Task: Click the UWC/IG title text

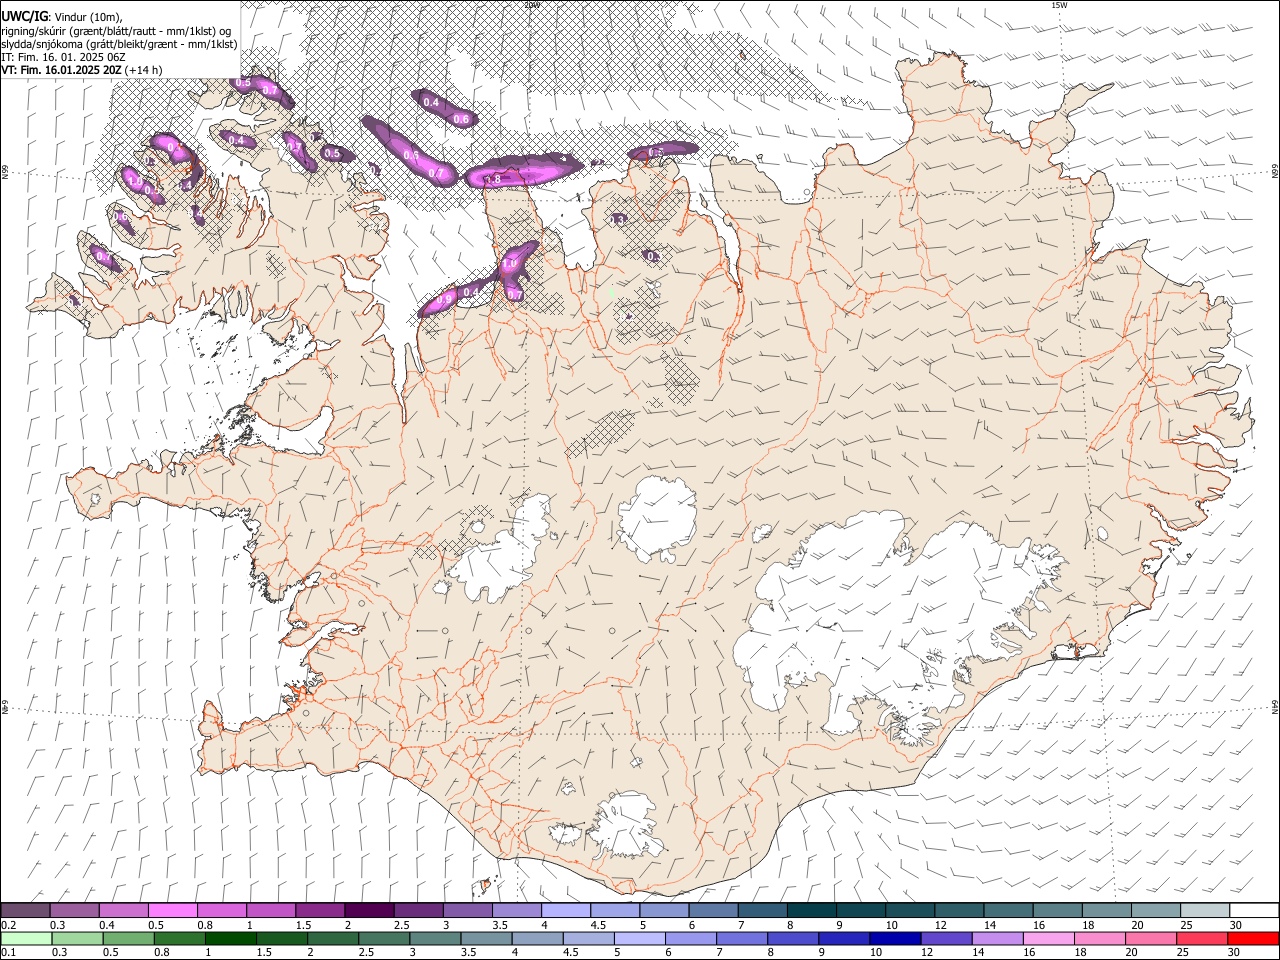Action: click(x=24, y=17)
